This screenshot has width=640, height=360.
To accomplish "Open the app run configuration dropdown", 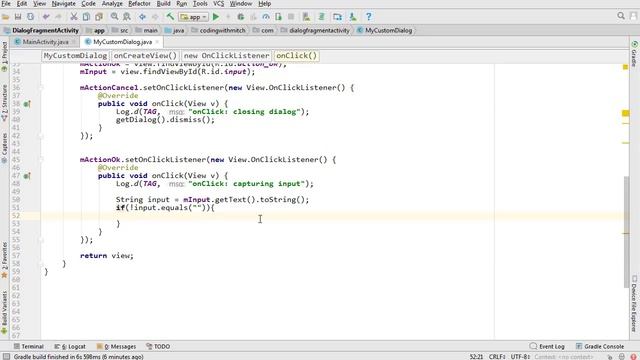I will pyautogui.click(x=193, y=17).
